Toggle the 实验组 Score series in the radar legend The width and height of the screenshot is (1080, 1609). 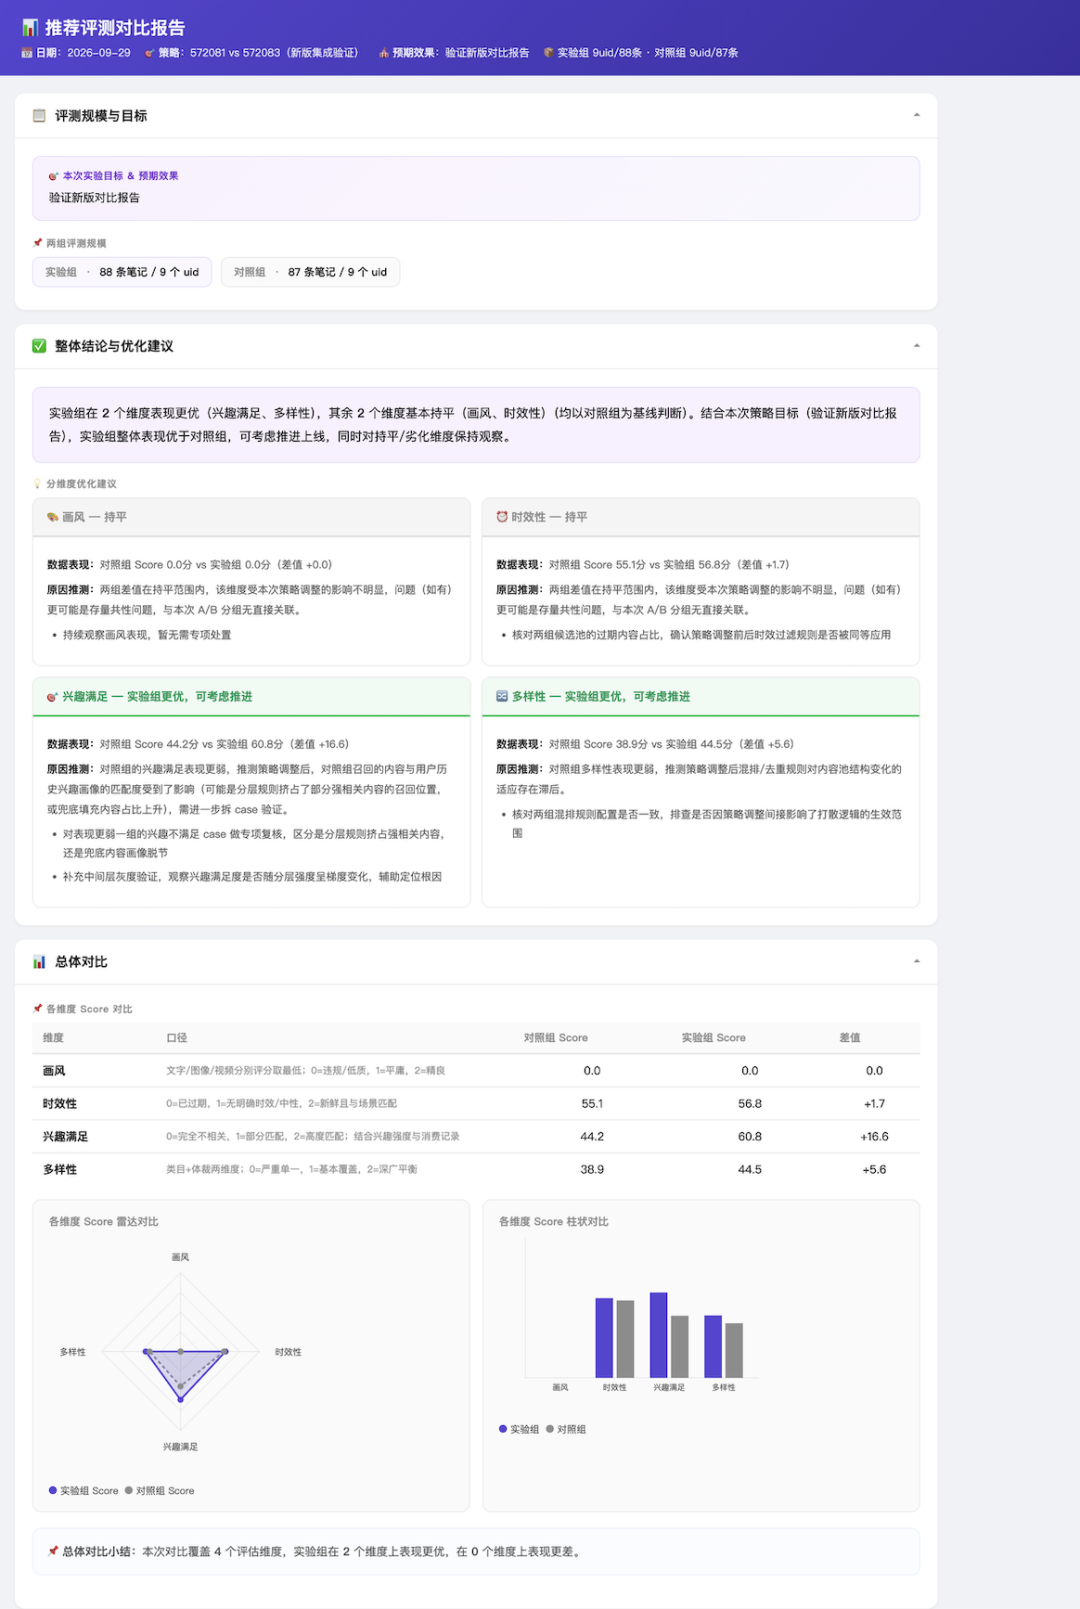click(84, 1491)
